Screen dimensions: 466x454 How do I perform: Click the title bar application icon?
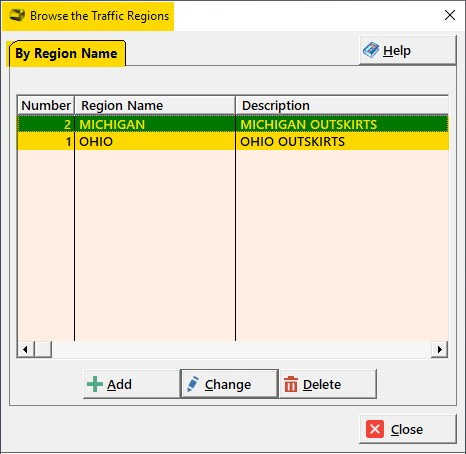(x=17, y=15)
